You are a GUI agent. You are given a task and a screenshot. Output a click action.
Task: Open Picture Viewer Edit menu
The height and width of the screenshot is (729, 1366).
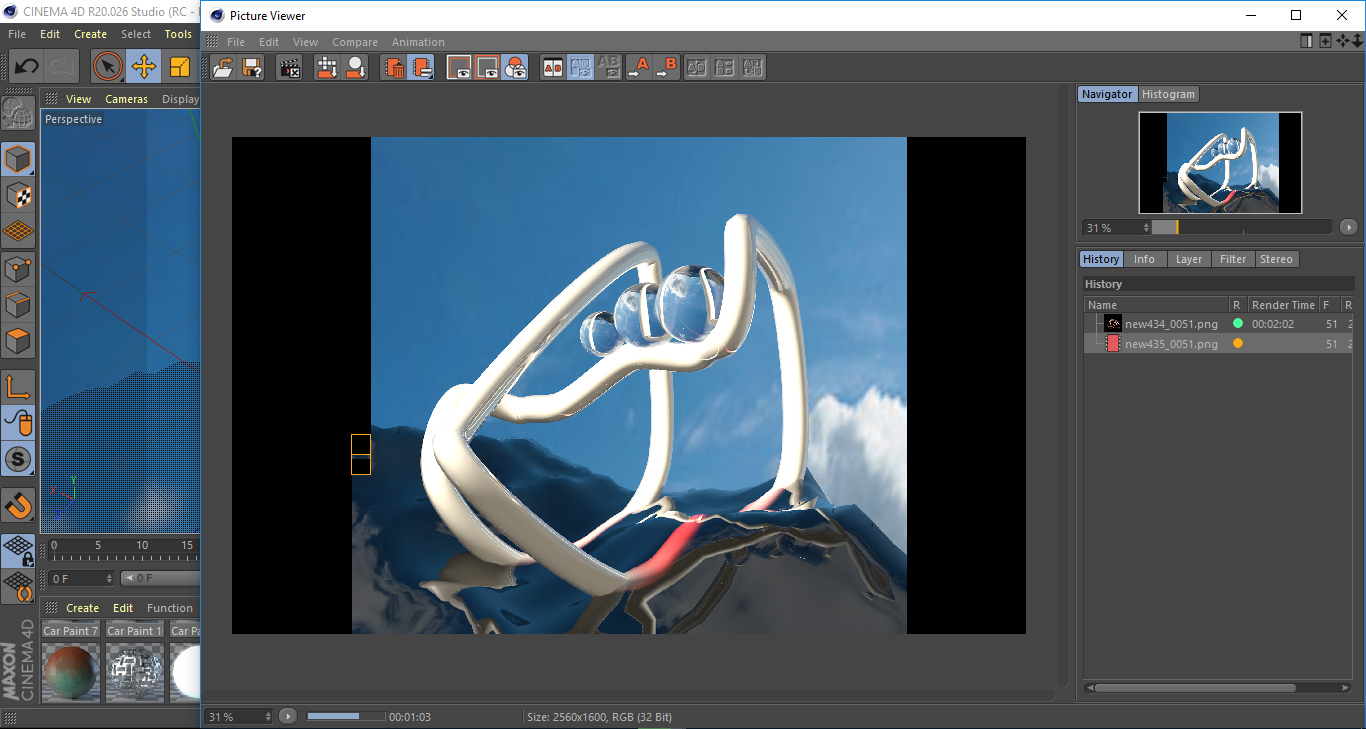point(269,42)
